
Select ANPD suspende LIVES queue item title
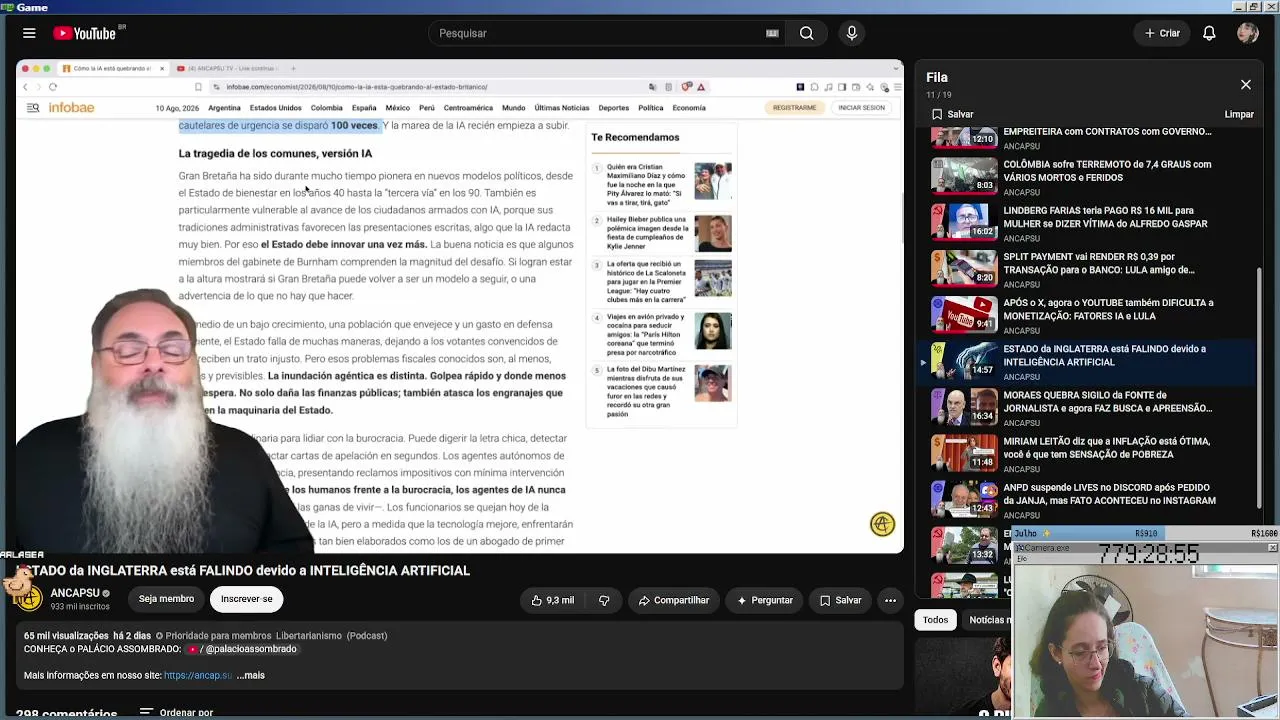click(x=1109, y=493)
